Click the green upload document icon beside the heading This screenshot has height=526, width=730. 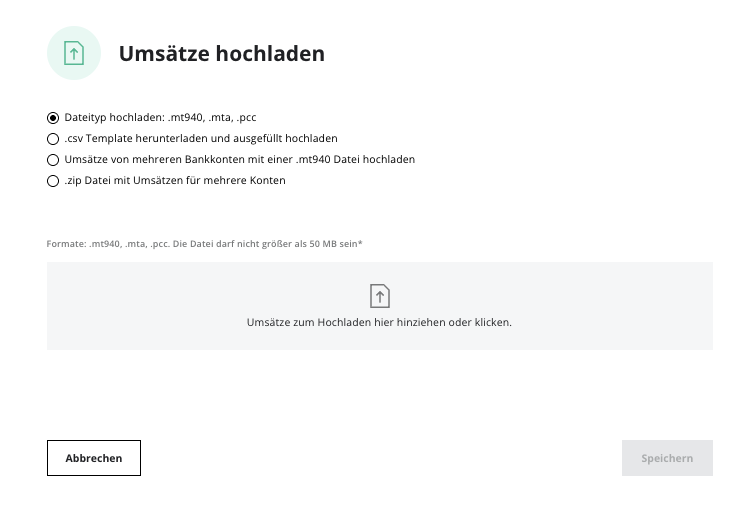pyautogui.click(x=74, y=53)
